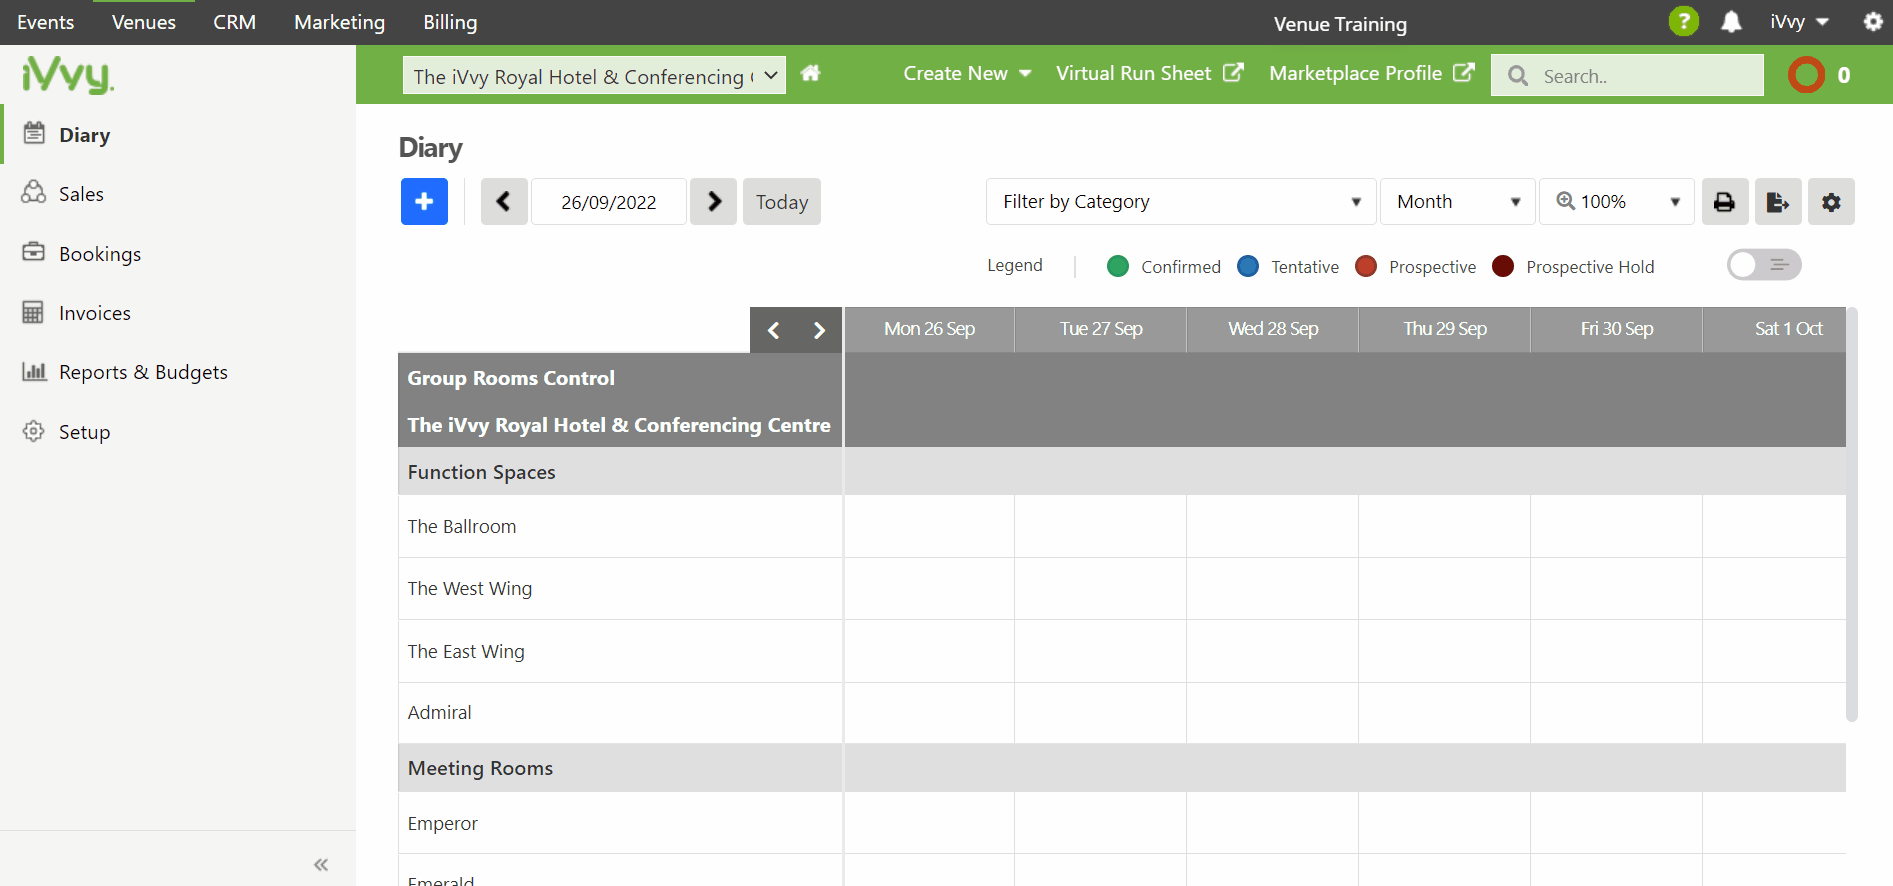The image size is (1893, 886).
Task: Click the Sat 1 Oct column header
Action: tap(1775, 329)
